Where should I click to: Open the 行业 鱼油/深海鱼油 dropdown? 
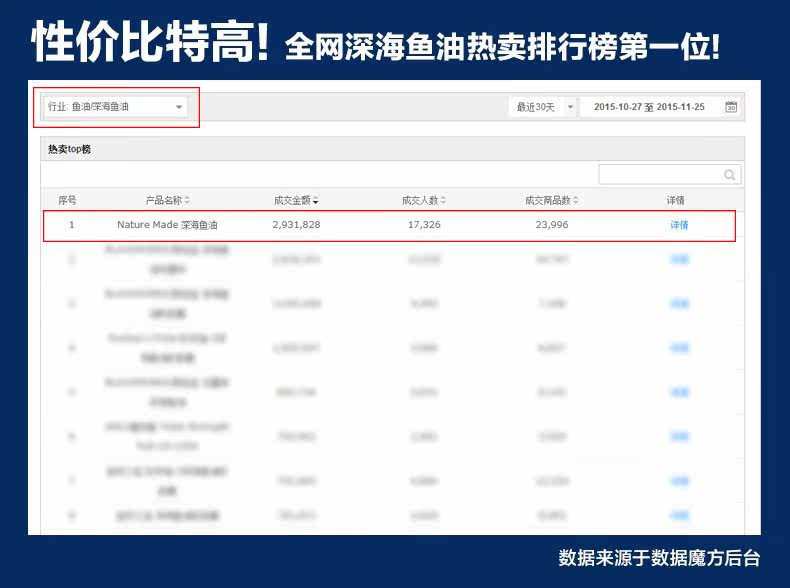(115, 107)
